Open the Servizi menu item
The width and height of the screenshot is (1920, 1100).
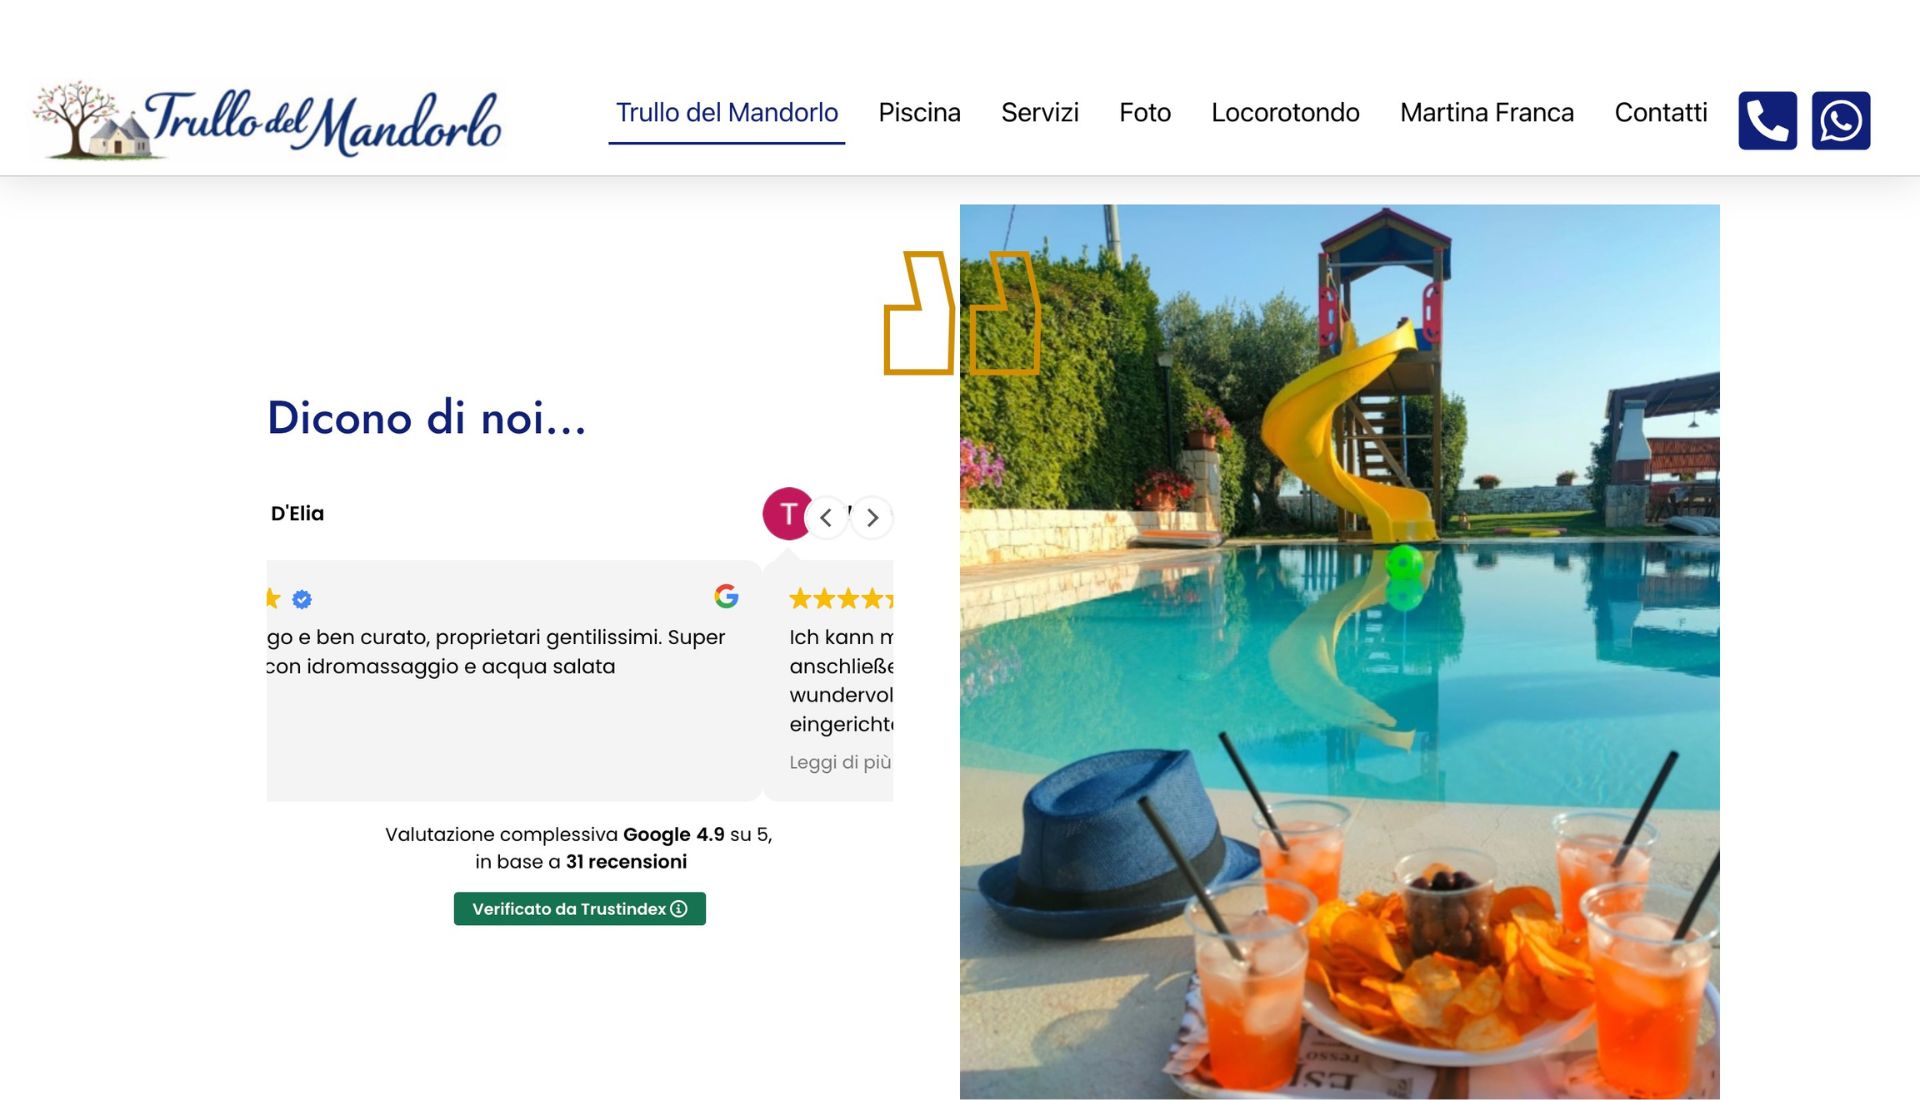(1040, 113)
